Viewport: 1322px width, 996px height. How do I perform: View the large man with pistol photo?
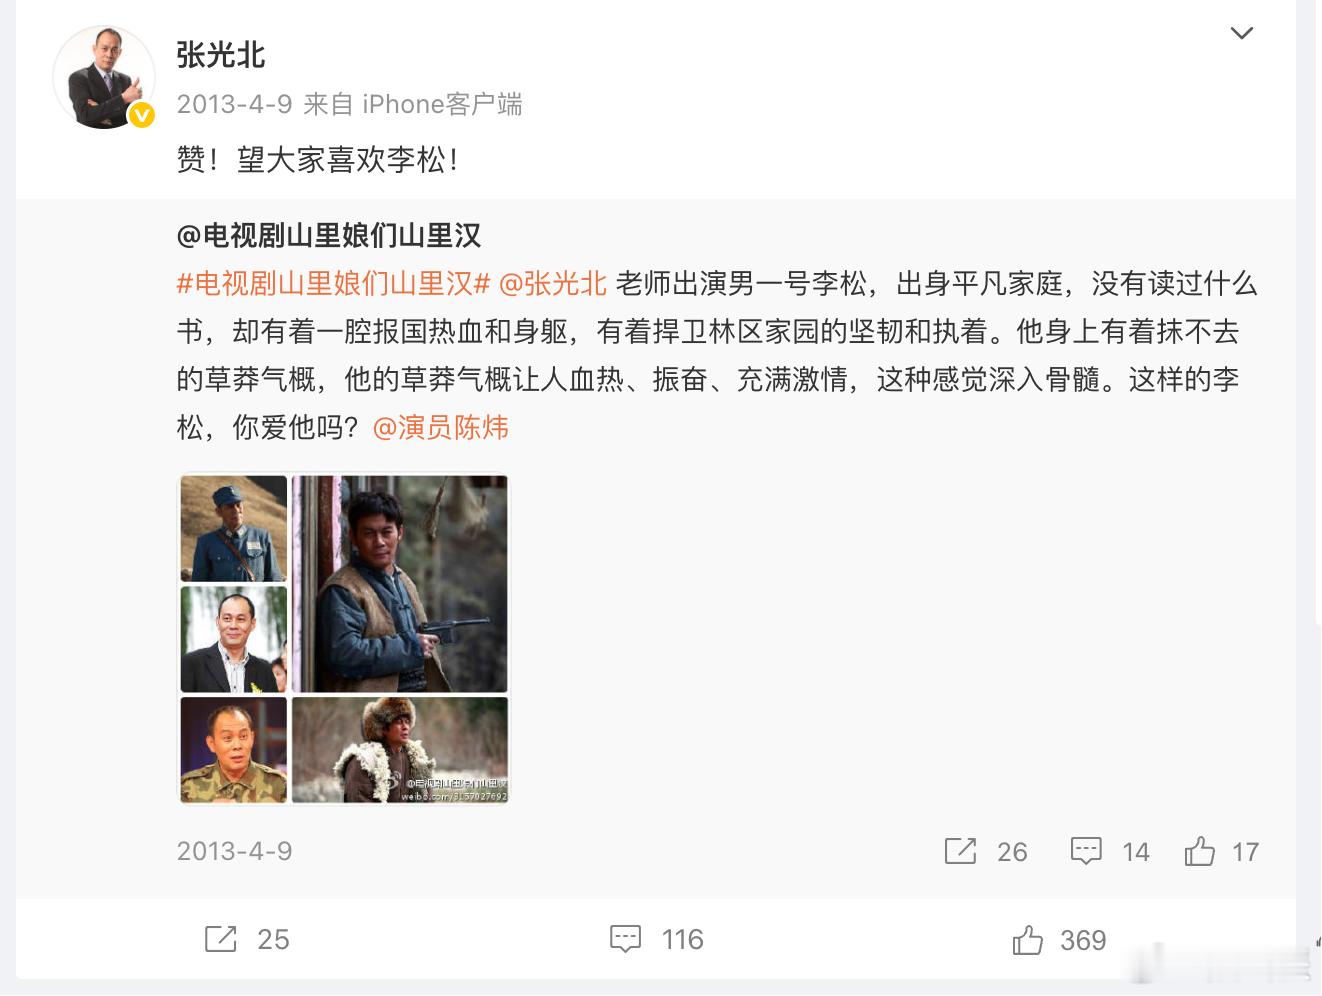[x=400, y=584]
